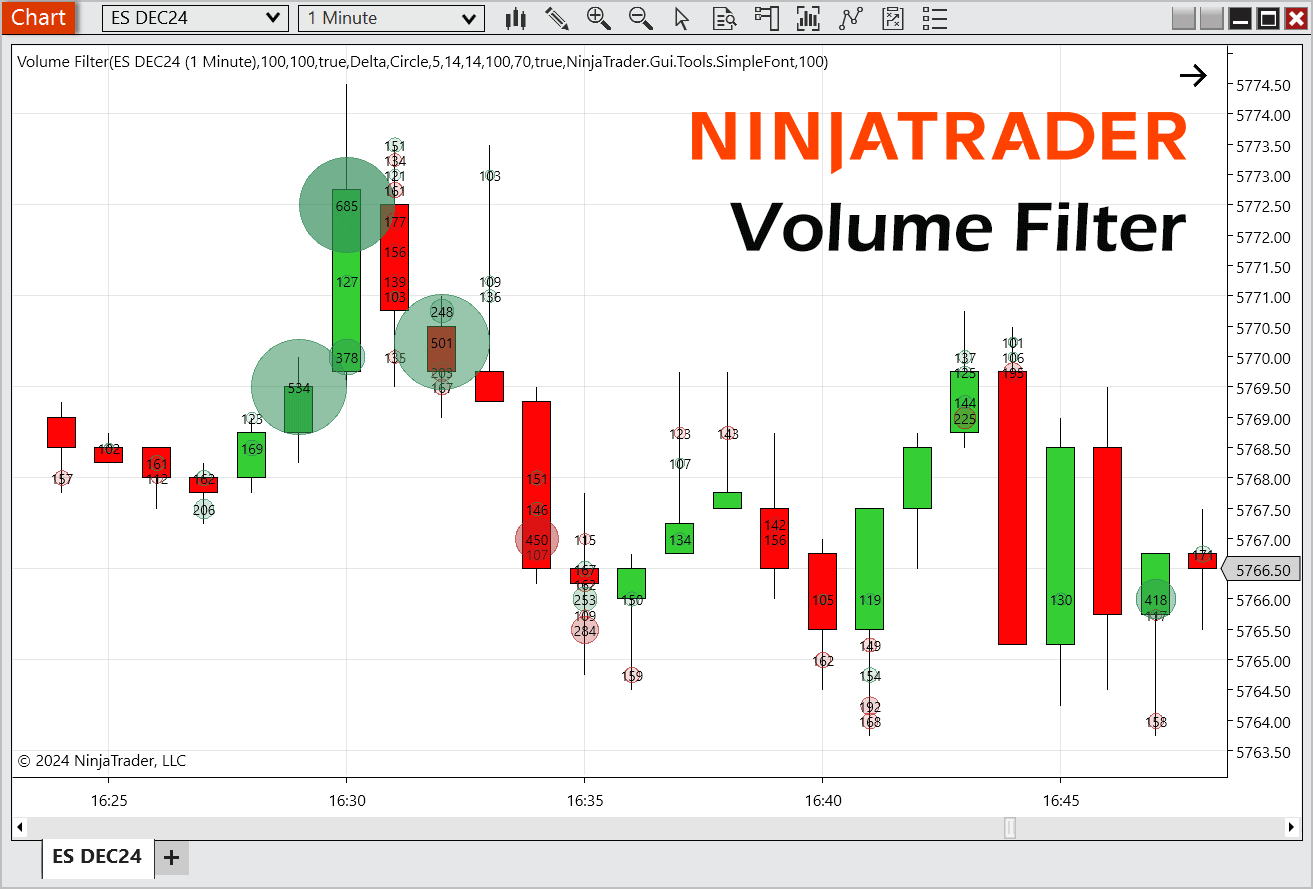
Task: Open the Chart Trader icon
Action: 766,18
